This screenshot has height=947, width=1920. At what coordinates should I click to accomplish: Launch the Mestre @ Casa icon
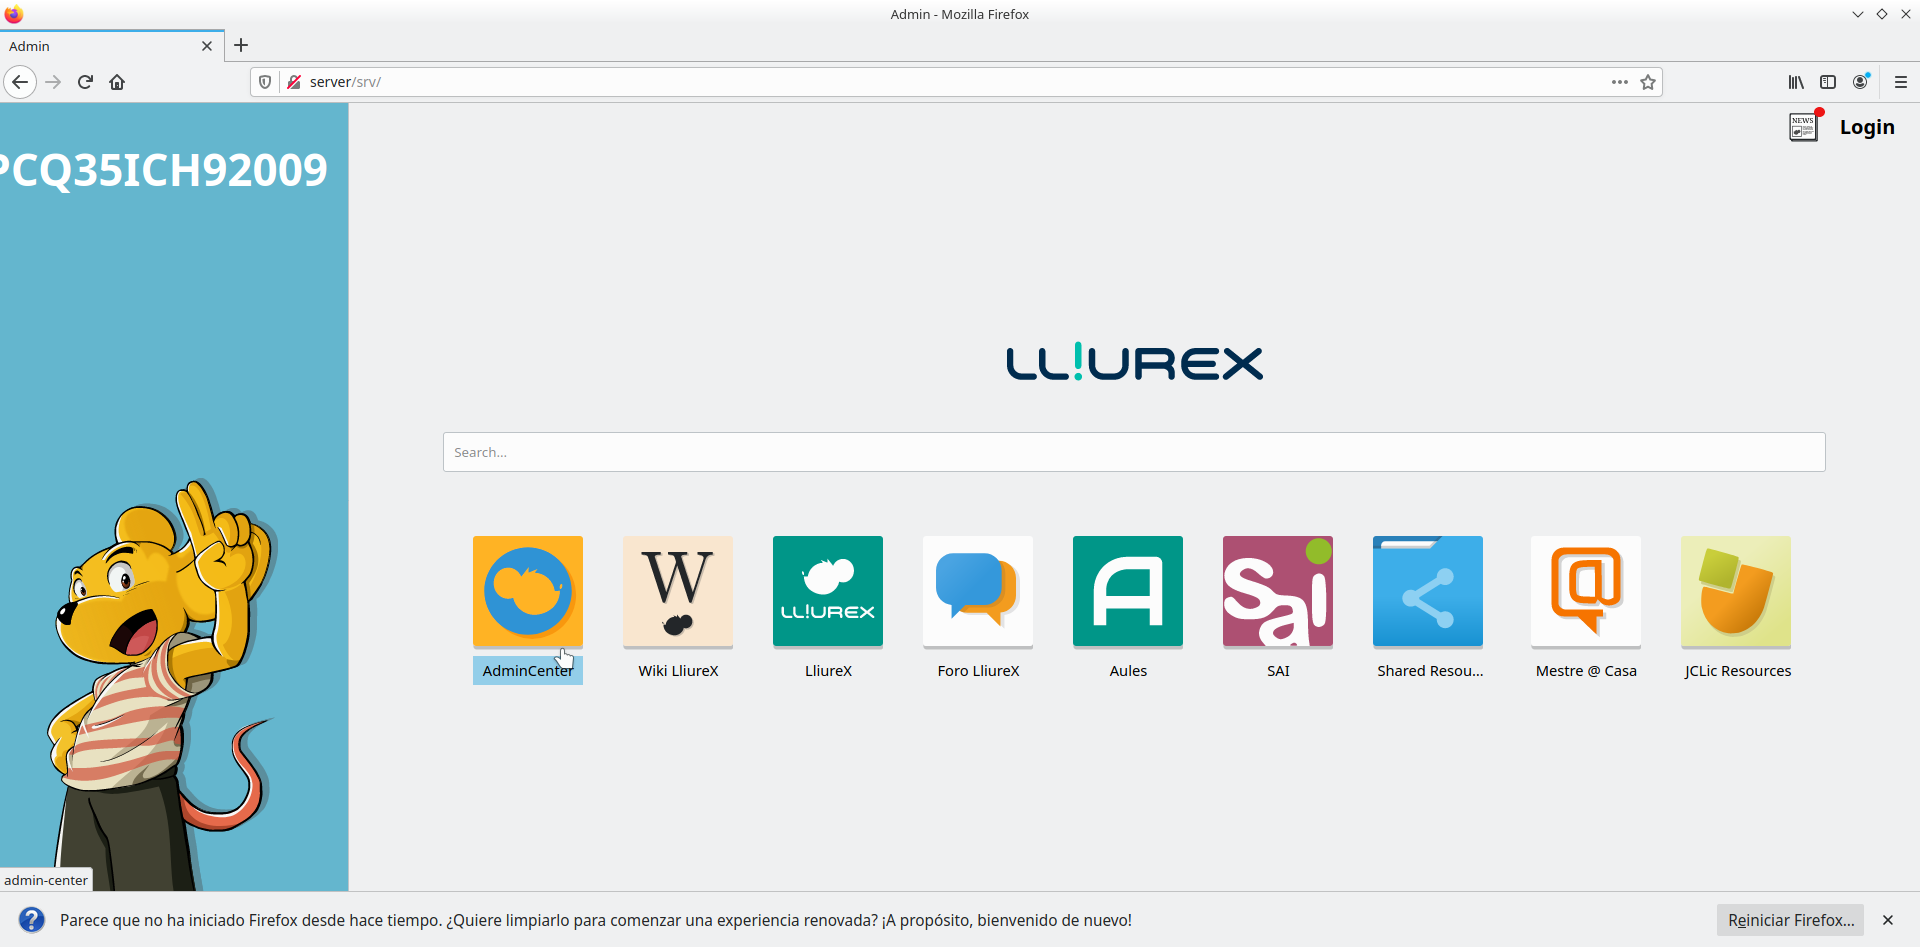(1585, 591)
